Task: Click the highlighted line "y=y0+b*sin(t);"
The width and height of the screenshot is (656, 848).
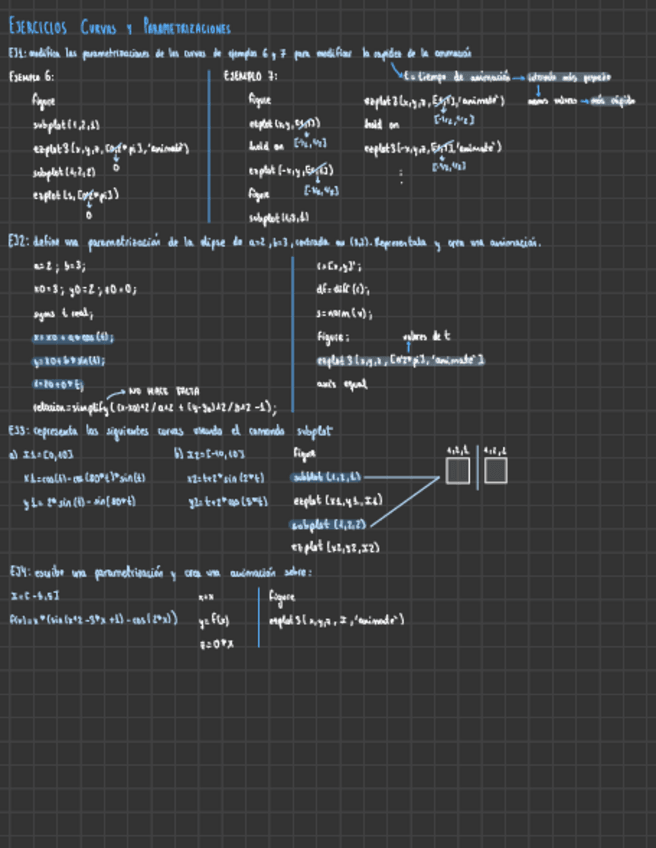Action: 69,361
